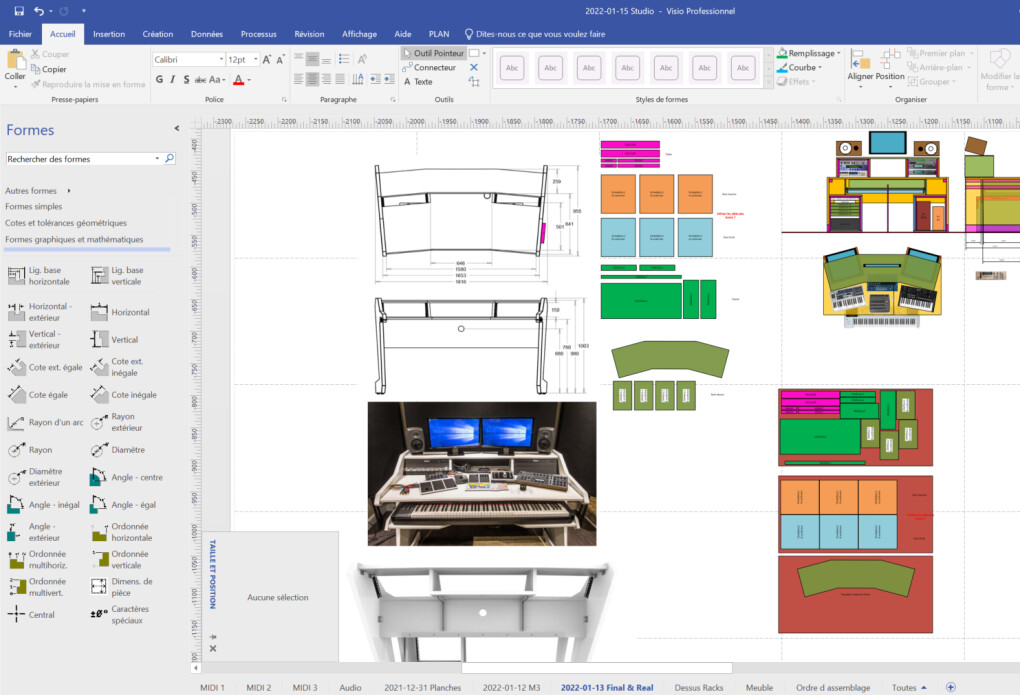Toggle underline S formatting
1020x695 pixels.
pos(186,79)
